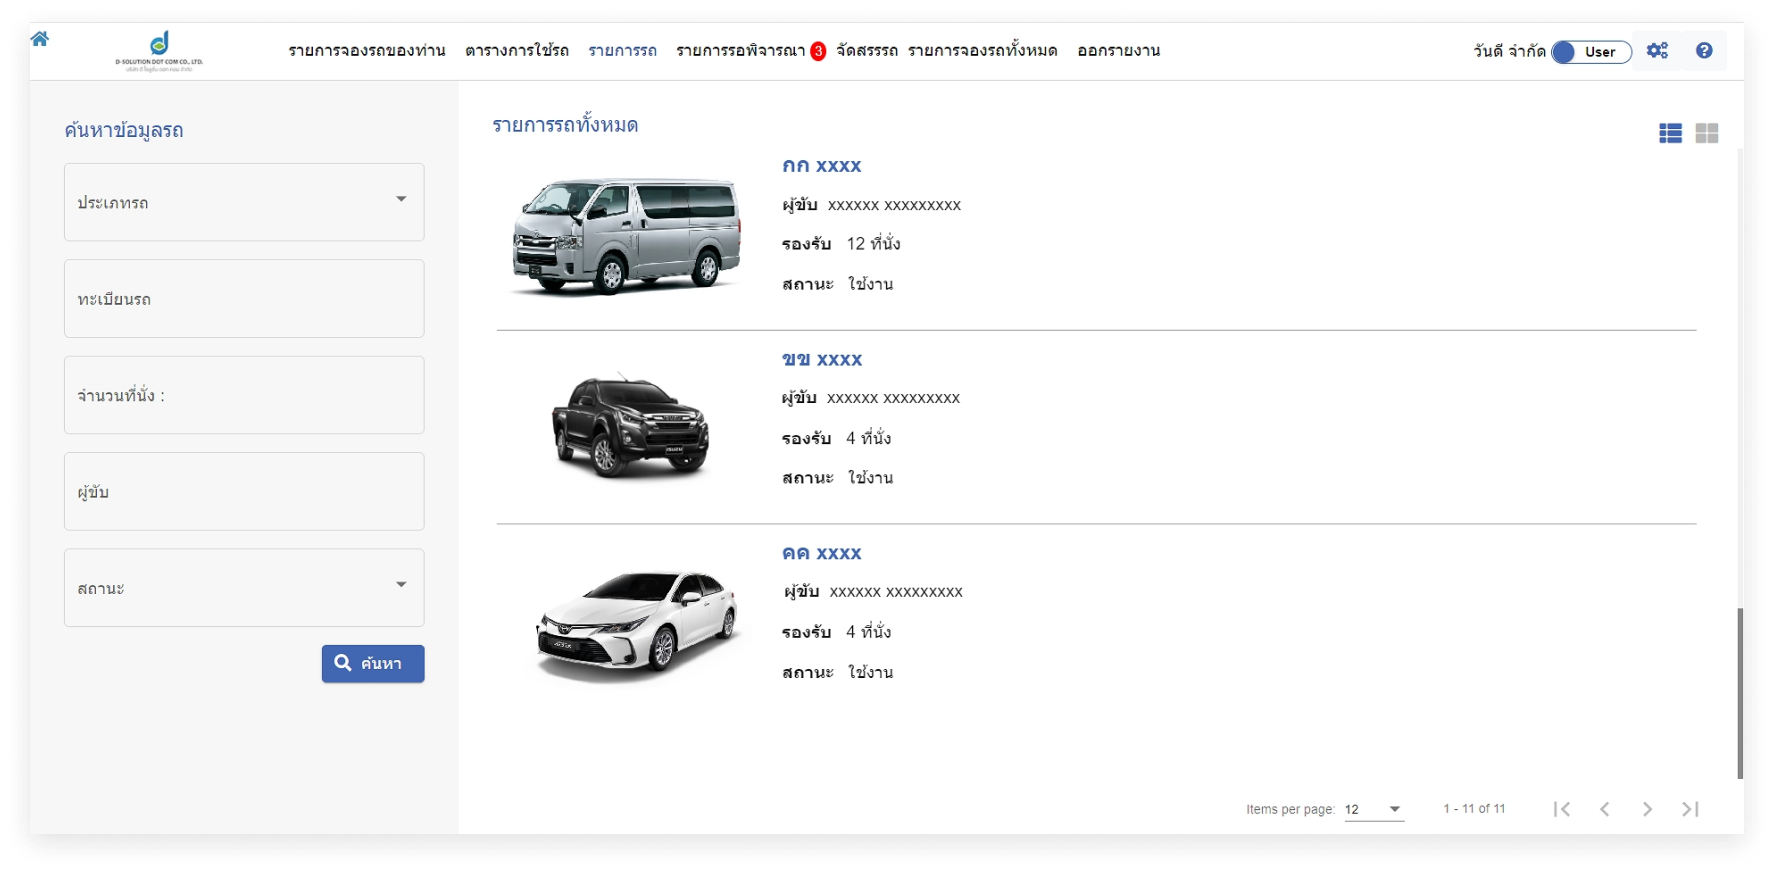1774x872 pixels.
Task: Expand the ประเภทรถ dropdown
Action: 244,202
